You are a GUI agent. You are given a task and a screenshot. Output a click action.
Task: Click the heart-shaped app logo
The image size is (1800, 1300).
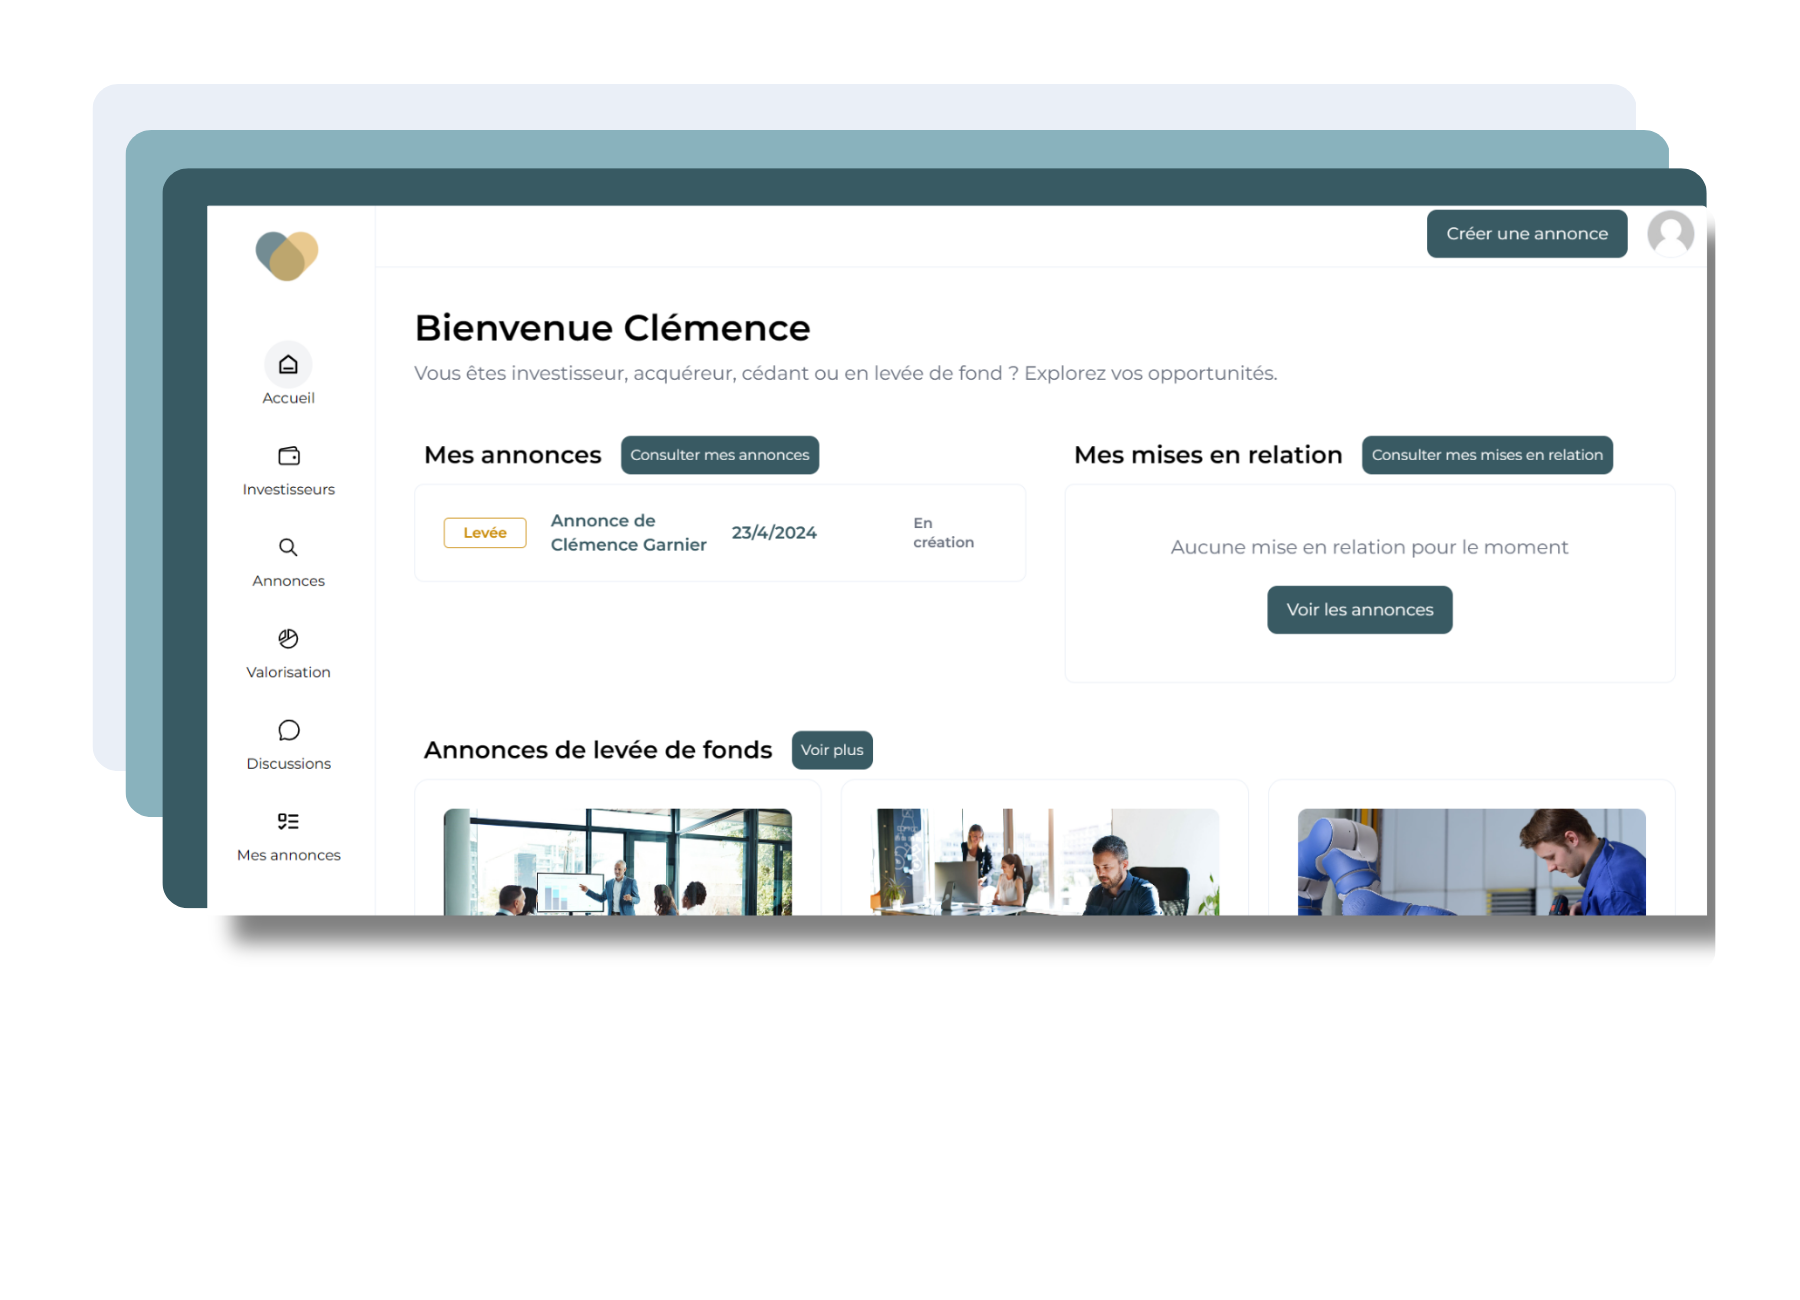287,255
